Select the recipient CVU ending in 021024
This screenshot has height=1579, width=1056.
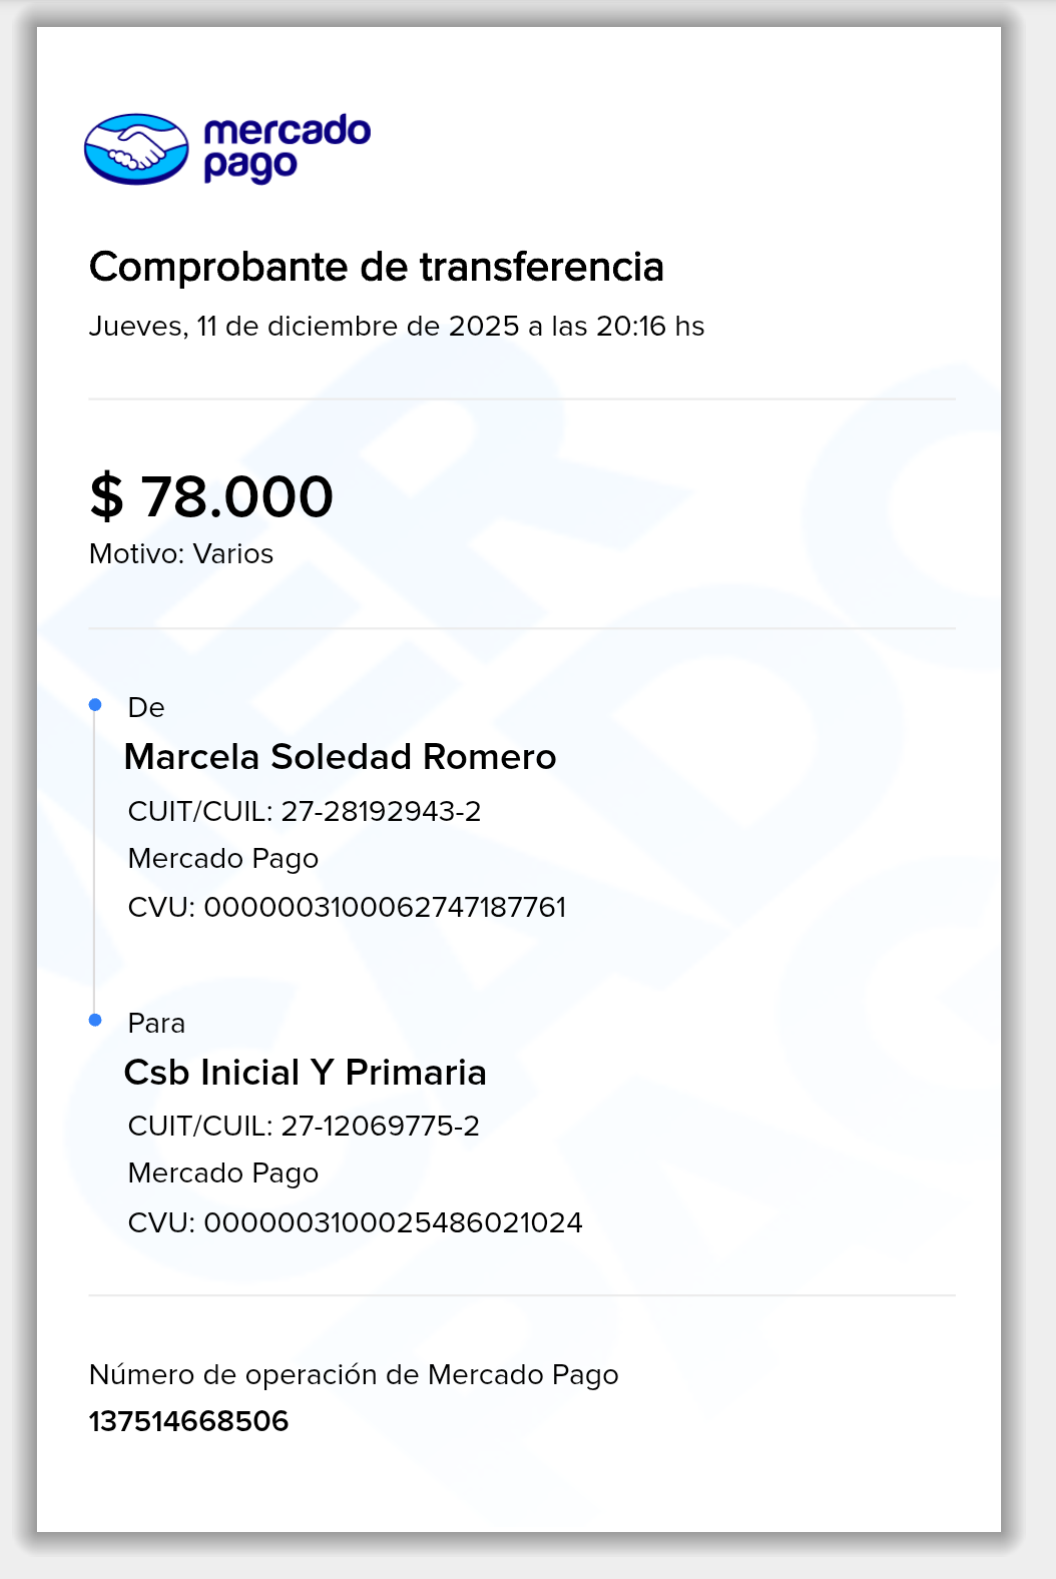coord(355,1222)
